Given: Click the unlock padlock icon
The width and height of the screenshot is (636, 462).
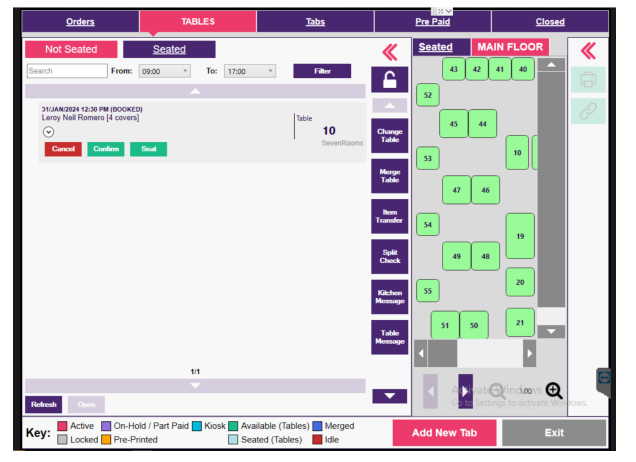Looking at the screenshot, I should click(389, 82).
